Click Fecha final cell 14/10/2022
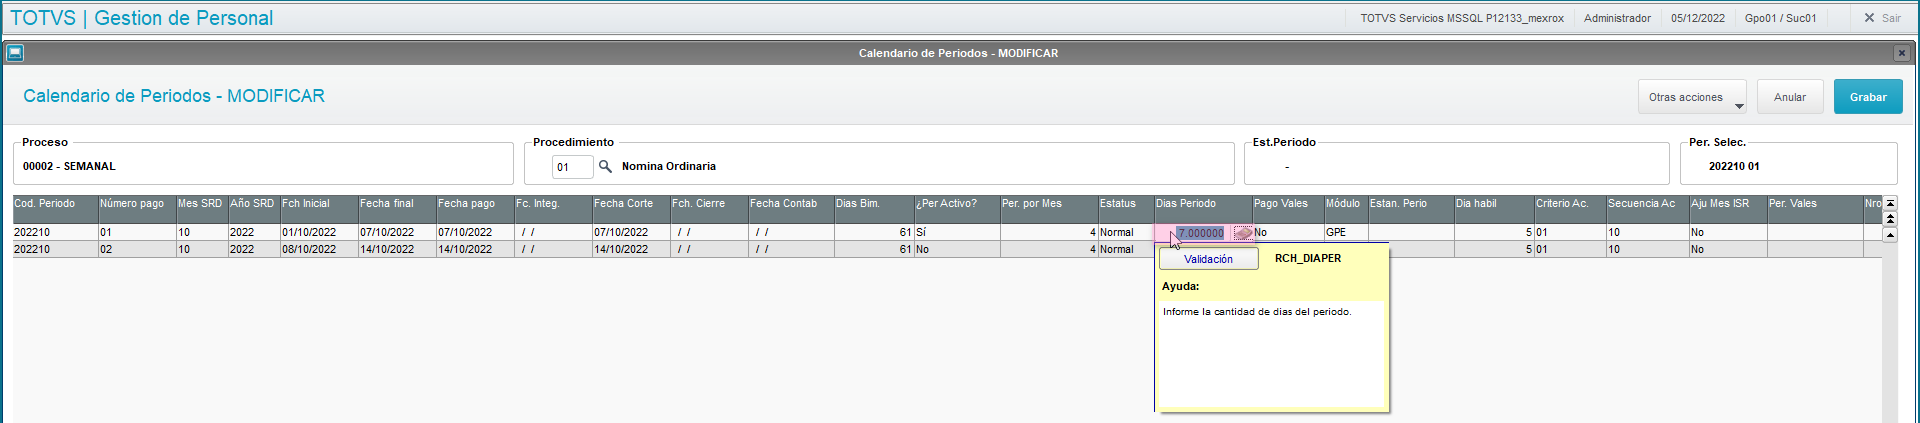The image size is (1920, 423). (x=396, y=250)
